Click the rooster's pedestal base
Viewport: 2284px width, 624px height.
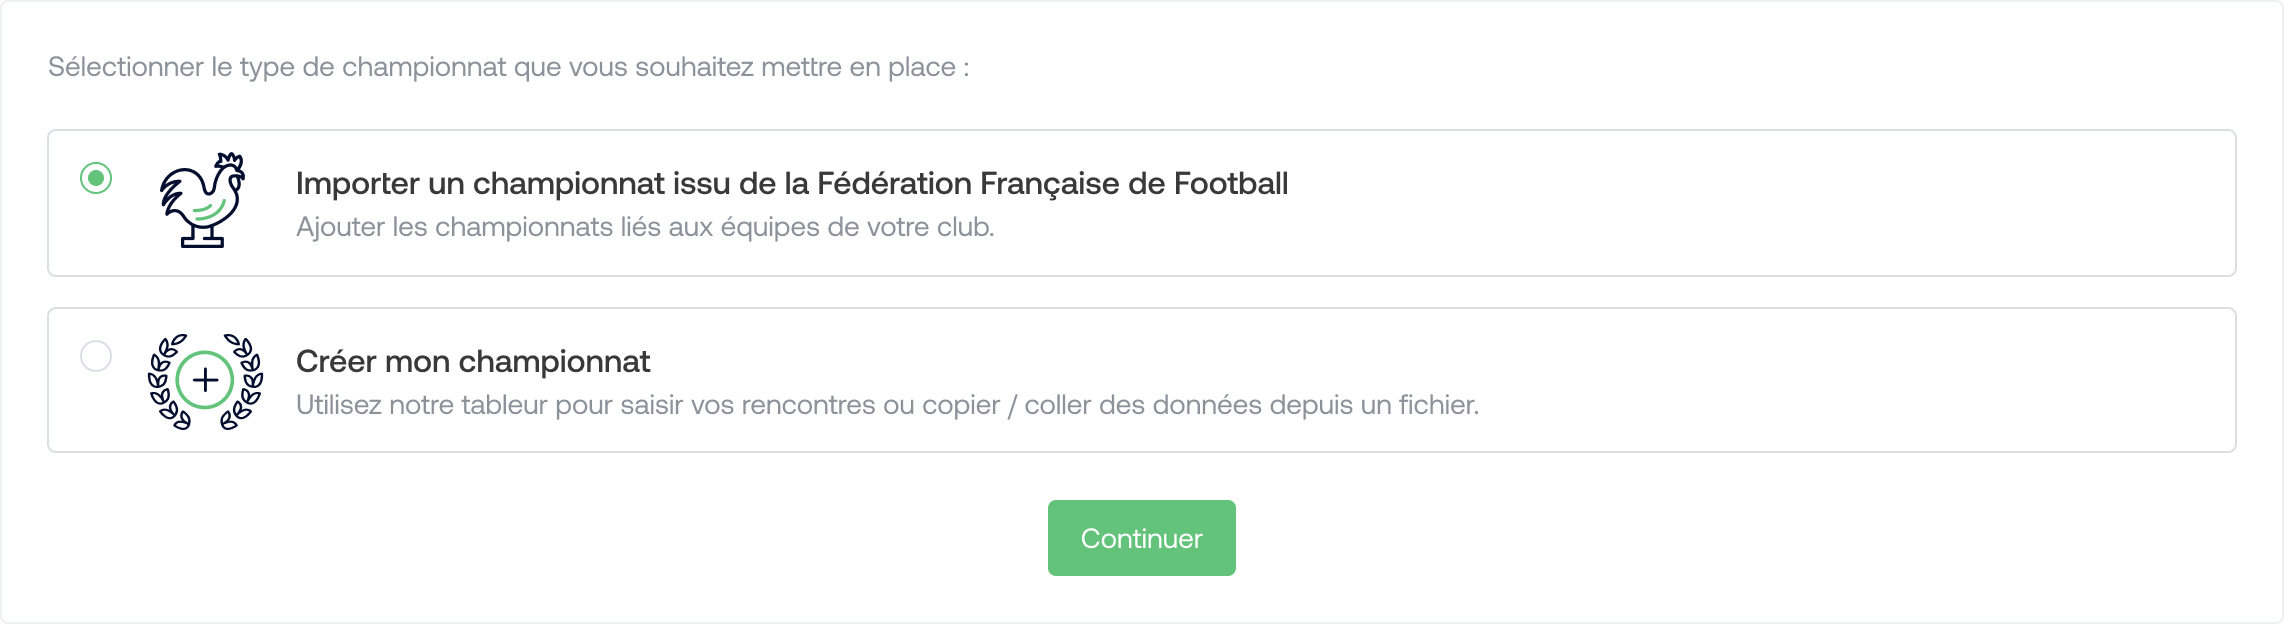pyautogui.click(x=202, y=237)
